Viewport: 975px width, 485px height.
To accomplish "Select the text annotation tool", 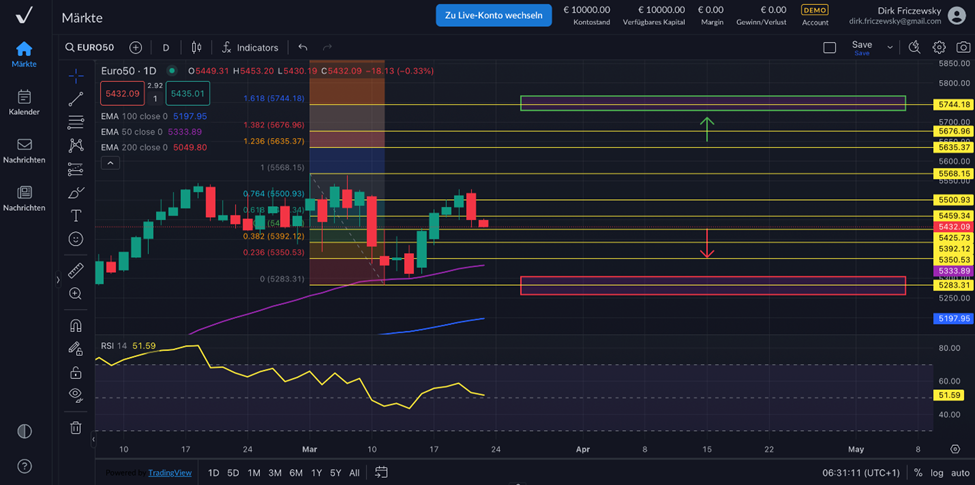I will 76,216.
